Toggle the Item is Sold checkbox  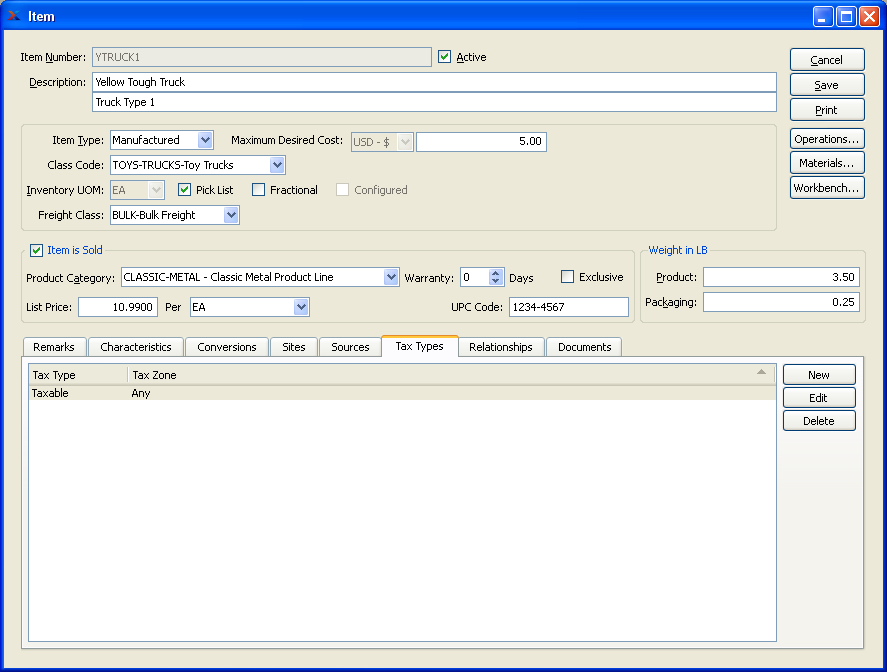36,250
